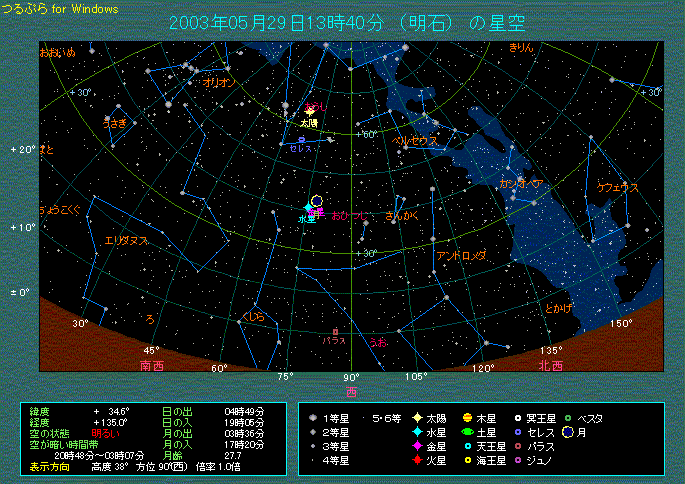
Task: Click the 南西 (southwest) direction label
Action: tap(153, 366)
